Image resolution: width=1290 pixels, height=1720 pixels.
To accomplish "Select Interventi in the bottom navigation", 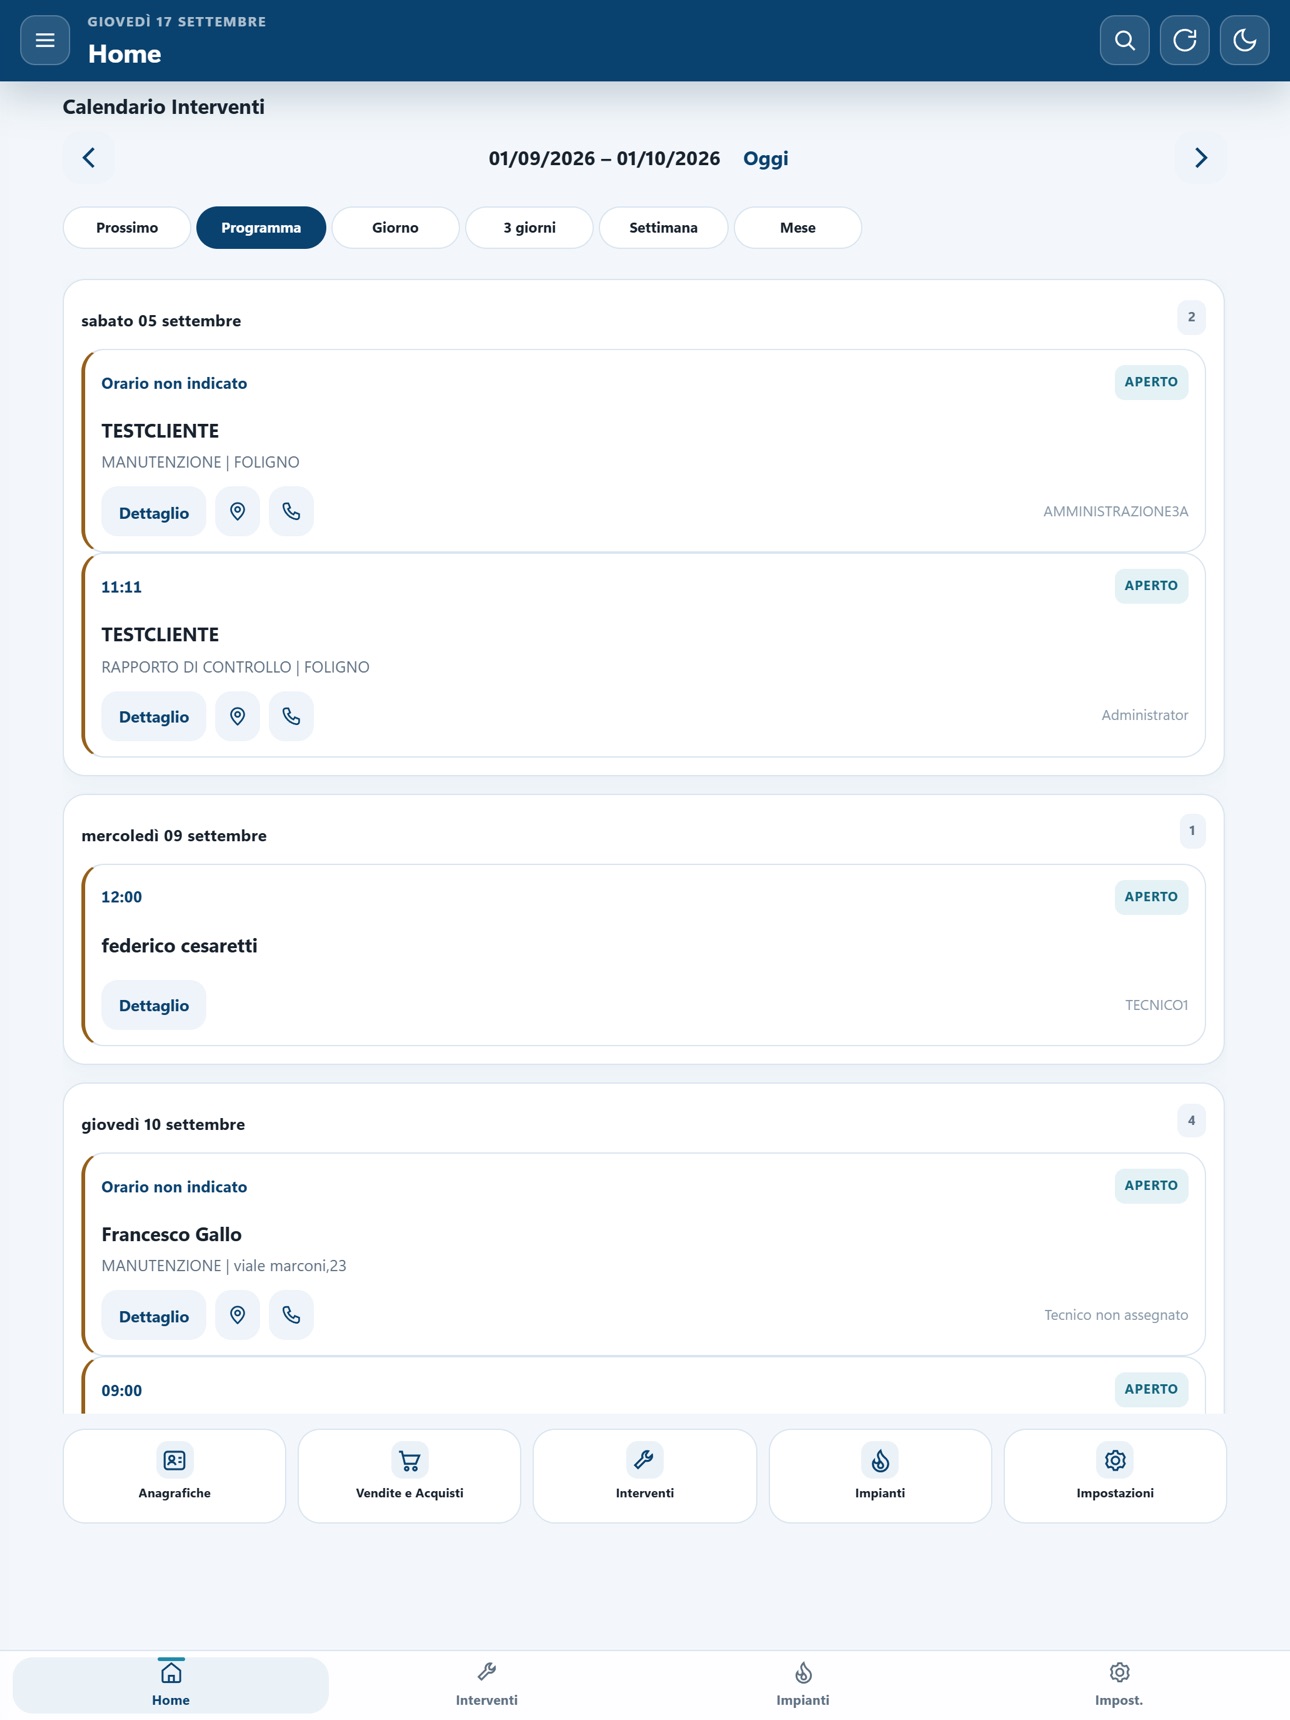I will 487,1685.
